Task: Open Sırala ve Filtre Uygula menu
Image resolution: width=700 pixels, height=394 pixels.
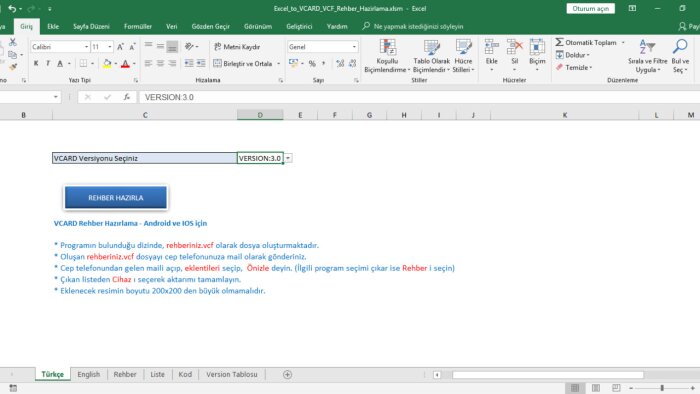Action: [647, 56]
